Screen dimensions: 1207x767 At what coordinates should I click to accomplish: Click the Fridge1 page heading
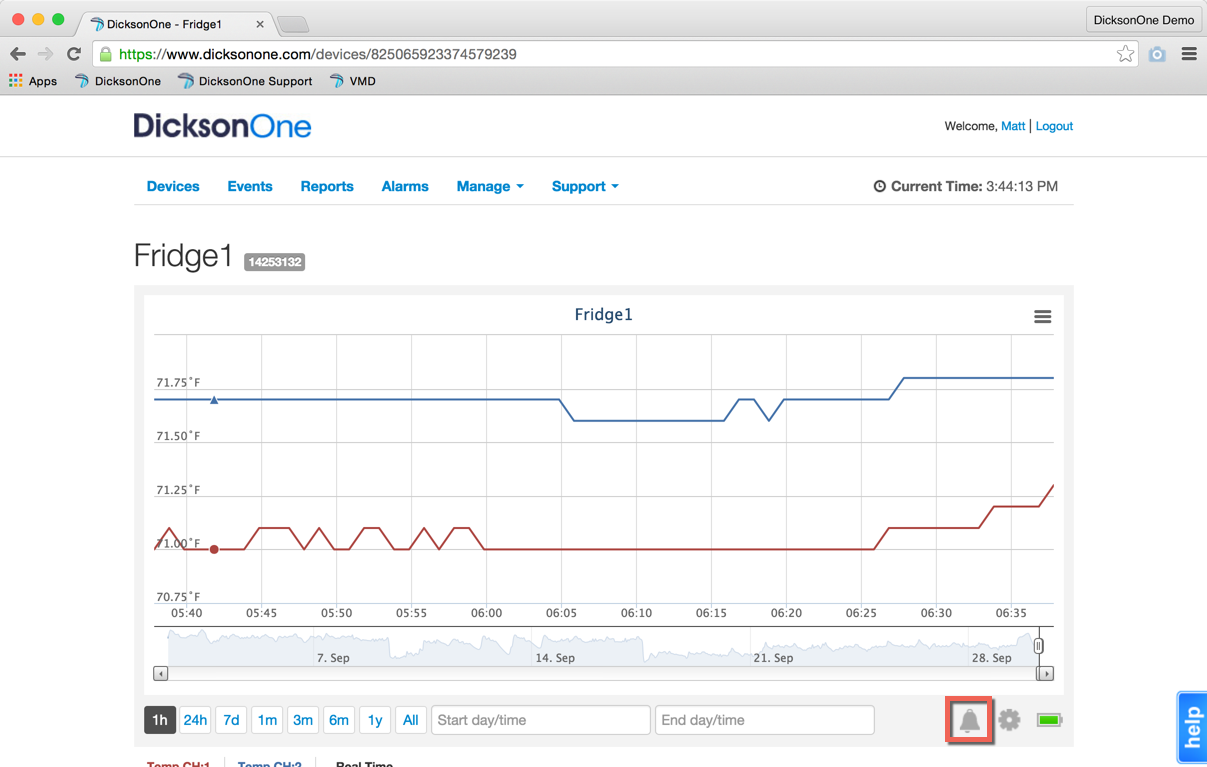click(x=183, y=257)
